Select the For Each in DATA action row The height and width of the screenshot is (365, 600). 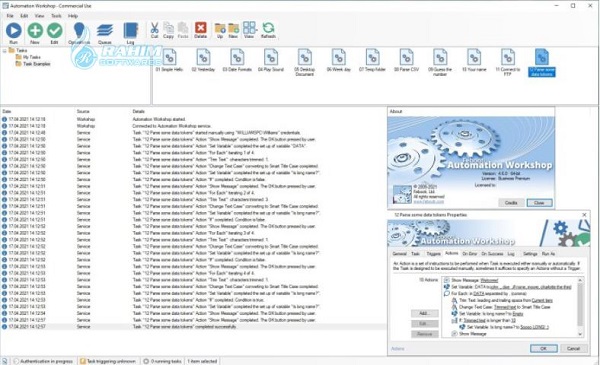pos(485,294)
